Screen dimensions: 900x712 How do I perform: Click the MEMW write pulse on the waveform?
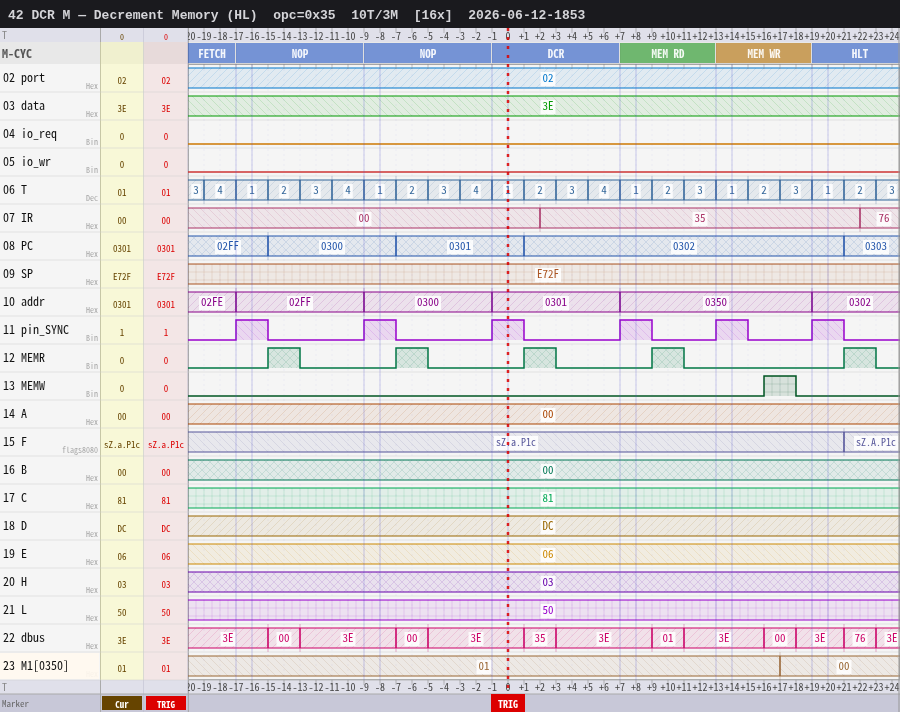(x=779, y=386)
